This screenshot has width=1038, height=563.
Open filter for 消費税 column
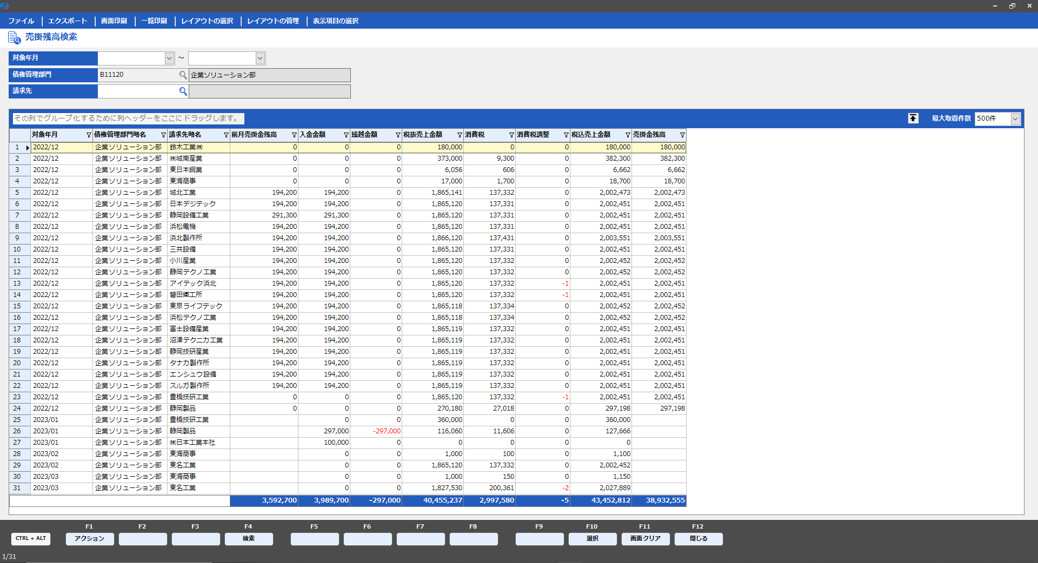[x=511, y=135]
